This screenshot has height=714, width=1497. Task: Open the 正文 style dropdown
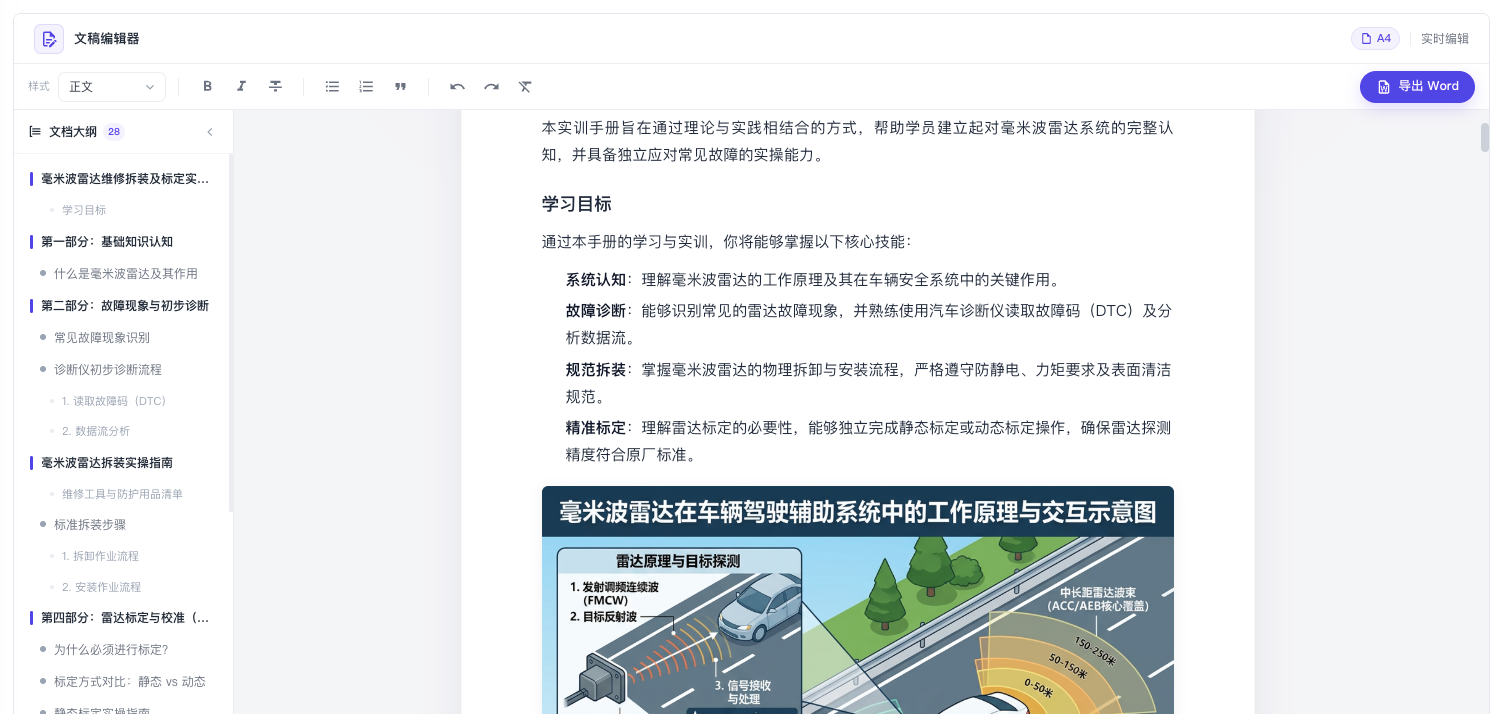pos(112,87)
